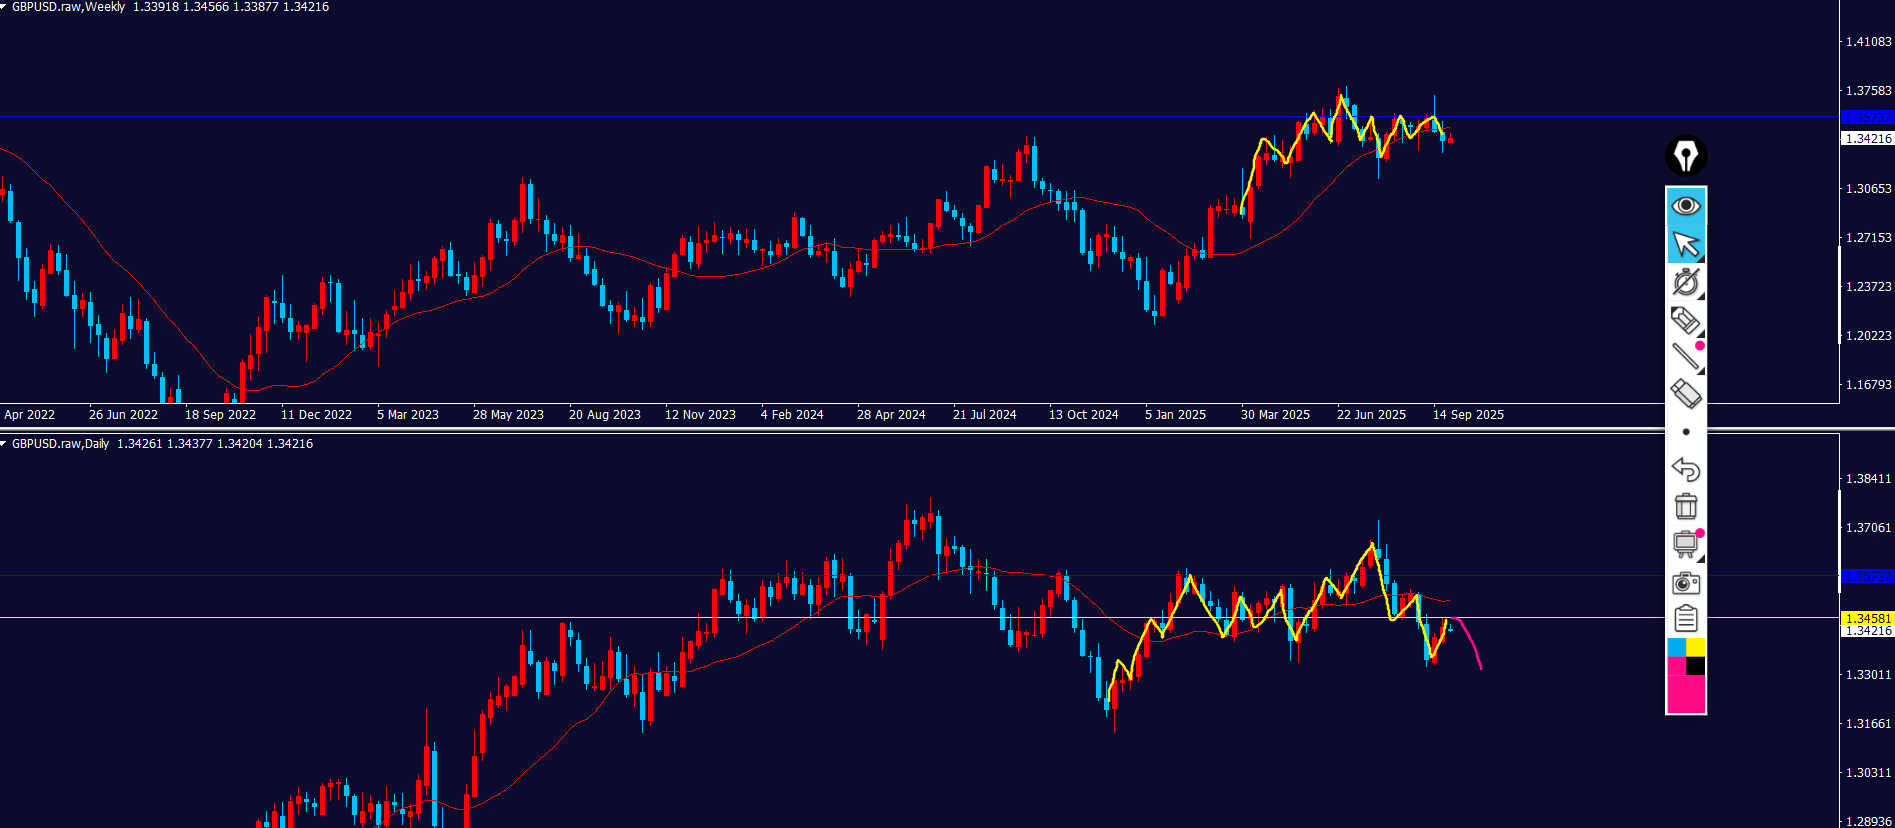Viewport: 1895px width, 828px height.
Task: Pick the yellow color swatch
Action: coord(1696,647)
